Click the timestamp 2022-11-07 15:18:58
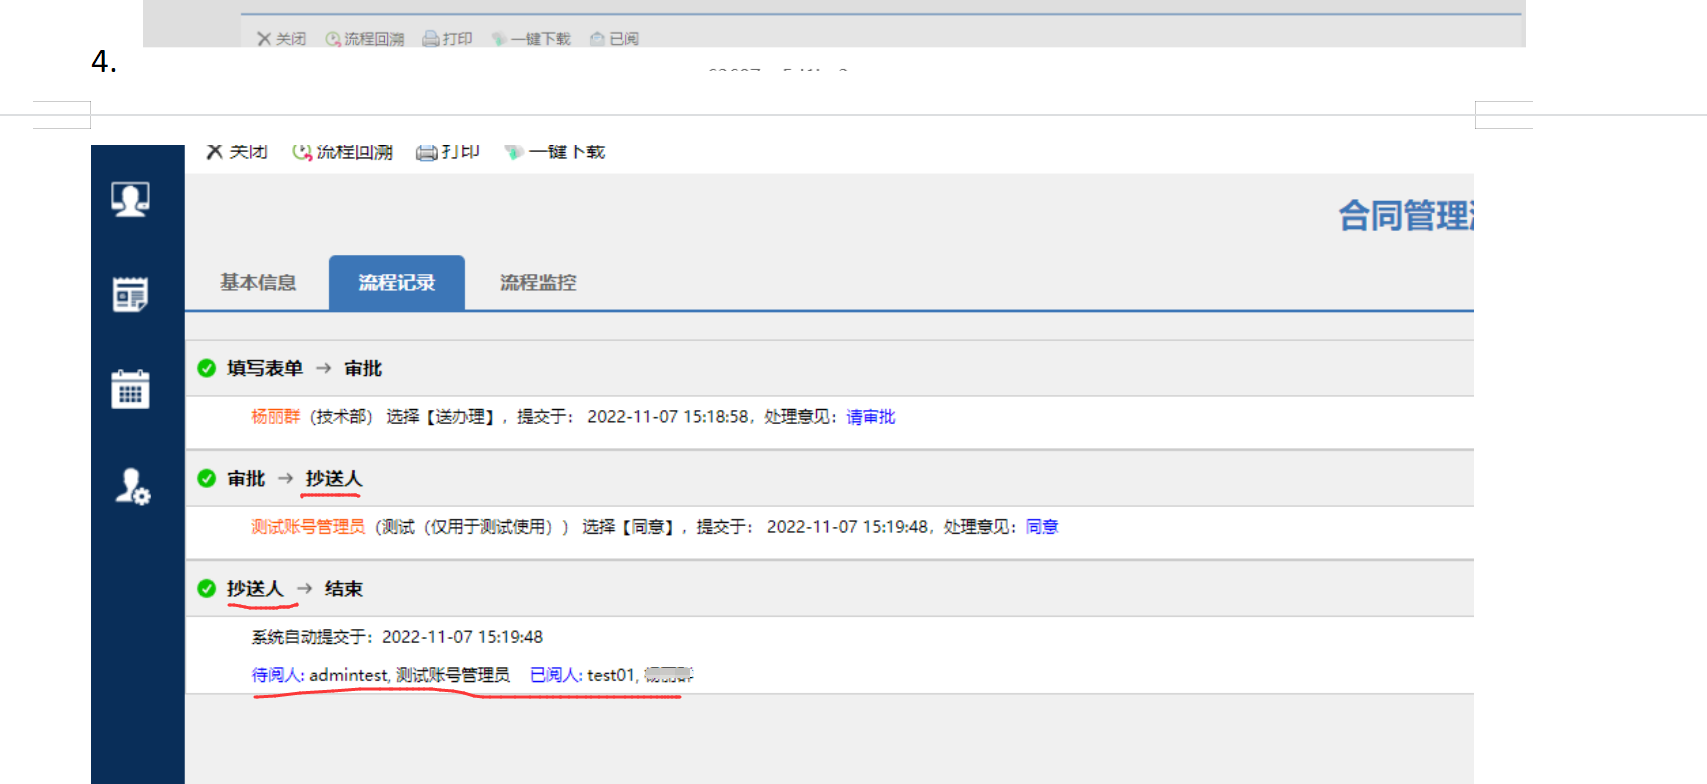Screen dimensions: 1707x784 pos(668,417)
